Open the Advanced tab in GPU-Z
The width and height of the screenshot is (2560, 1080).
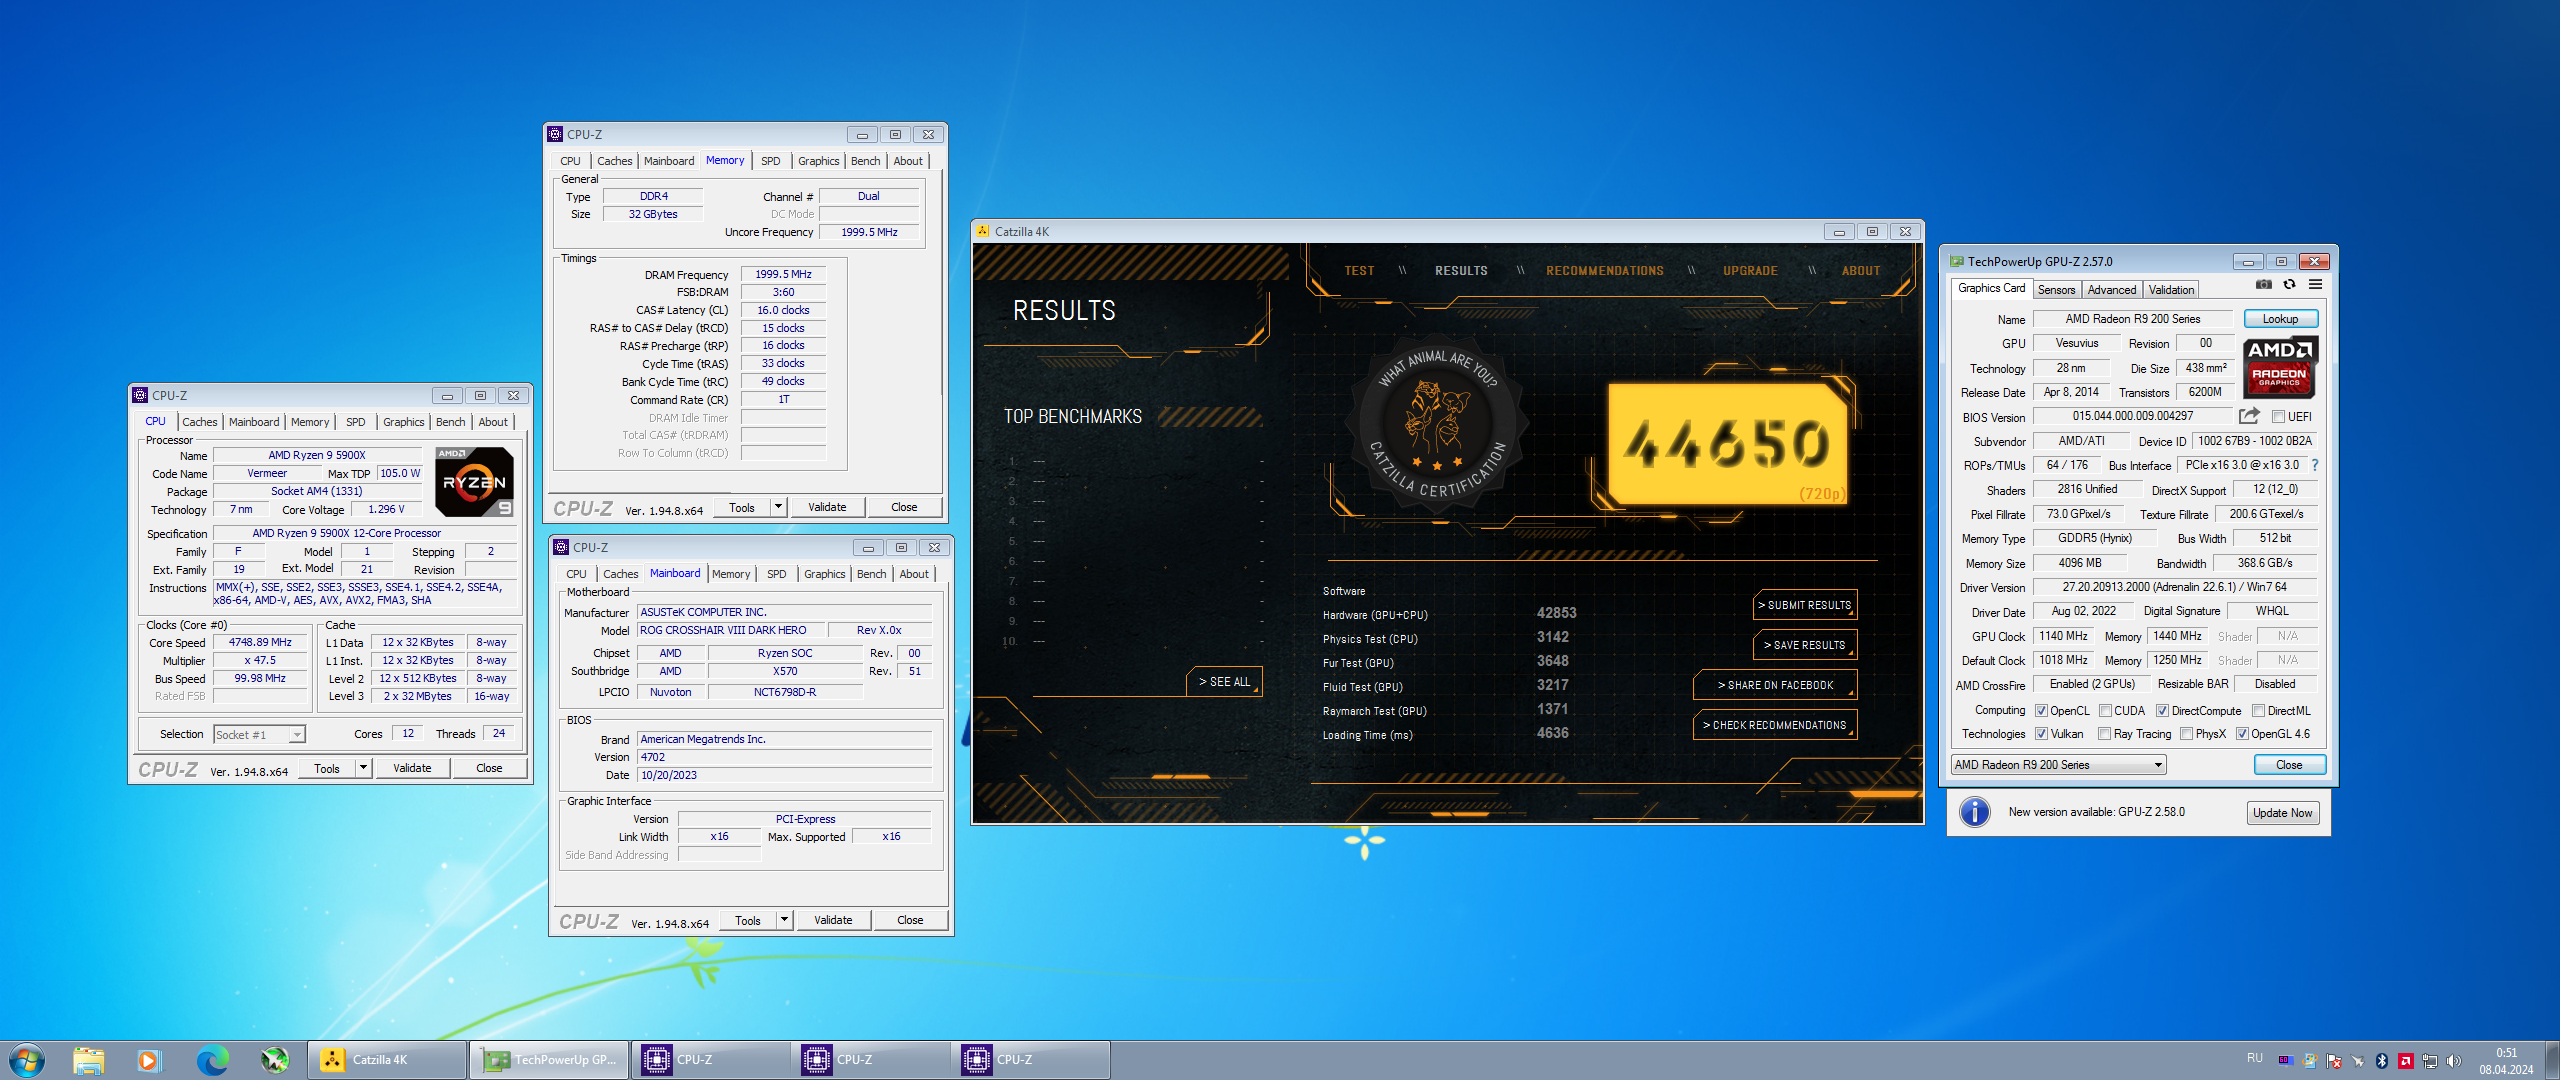click(x=2112, y=290)
